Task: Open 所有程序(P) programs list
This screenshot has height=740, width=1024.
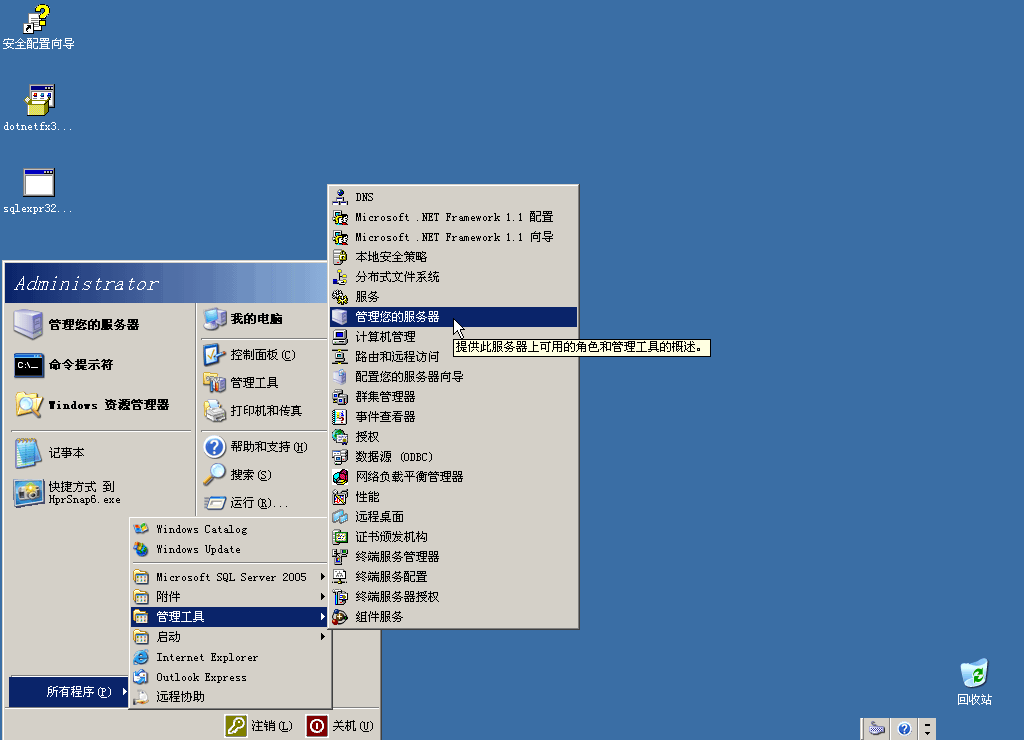Action: pos(69,692)
